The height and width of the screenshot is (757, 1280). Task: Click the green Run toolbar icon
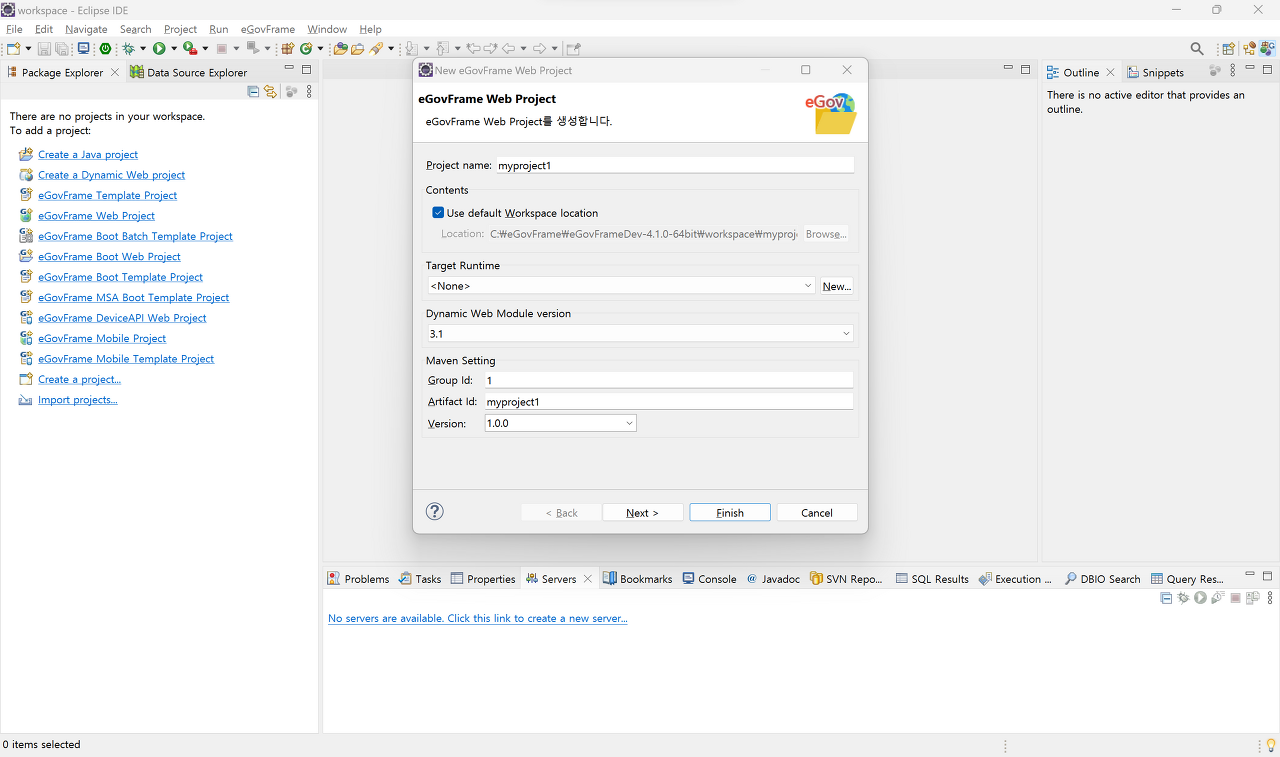(x=159, y=48)
